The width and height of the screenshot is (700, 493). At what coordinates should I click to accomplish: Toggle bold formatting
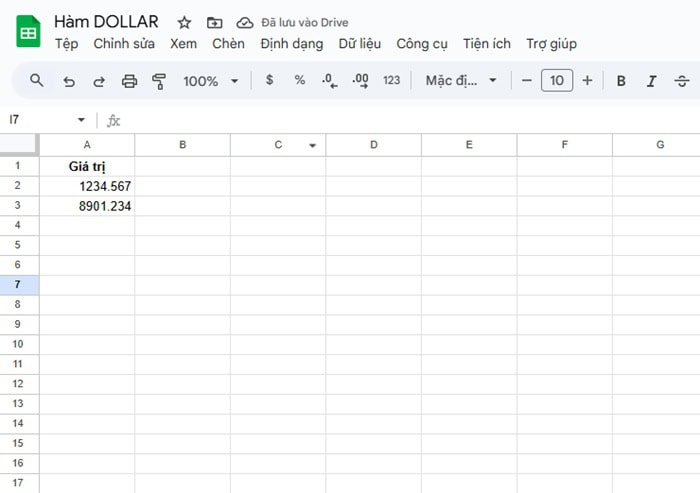coord(621,81)
